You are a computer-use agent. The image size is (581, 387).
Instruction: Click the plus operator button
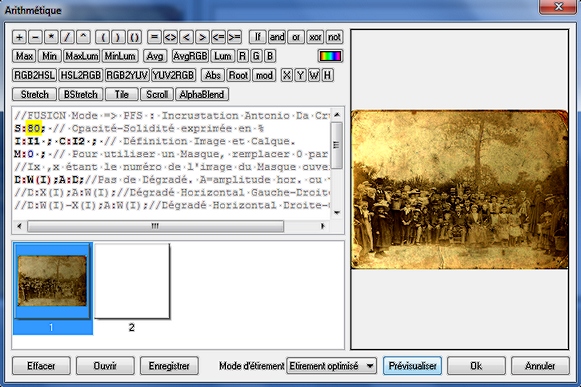[x=19, y=37]
